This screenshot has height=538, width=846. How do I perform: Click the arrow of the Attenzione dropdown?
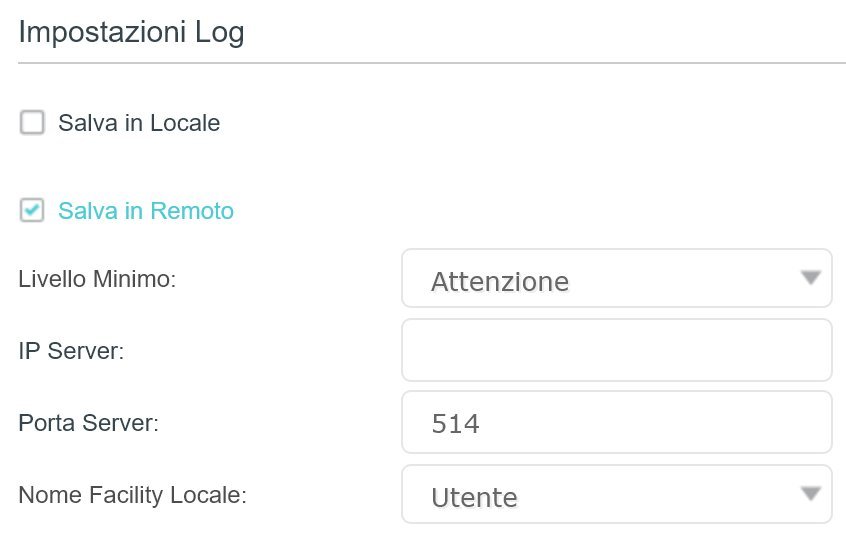pyautogui.click(x=811, y=277)
